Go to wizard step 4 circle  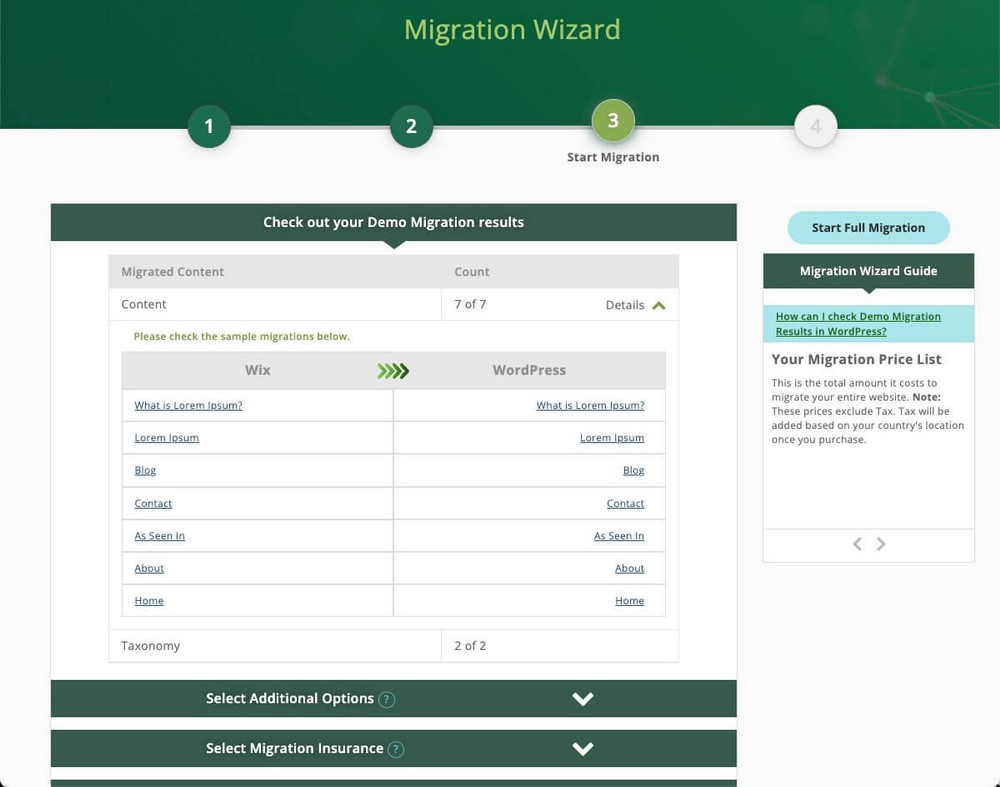(816, 126)
